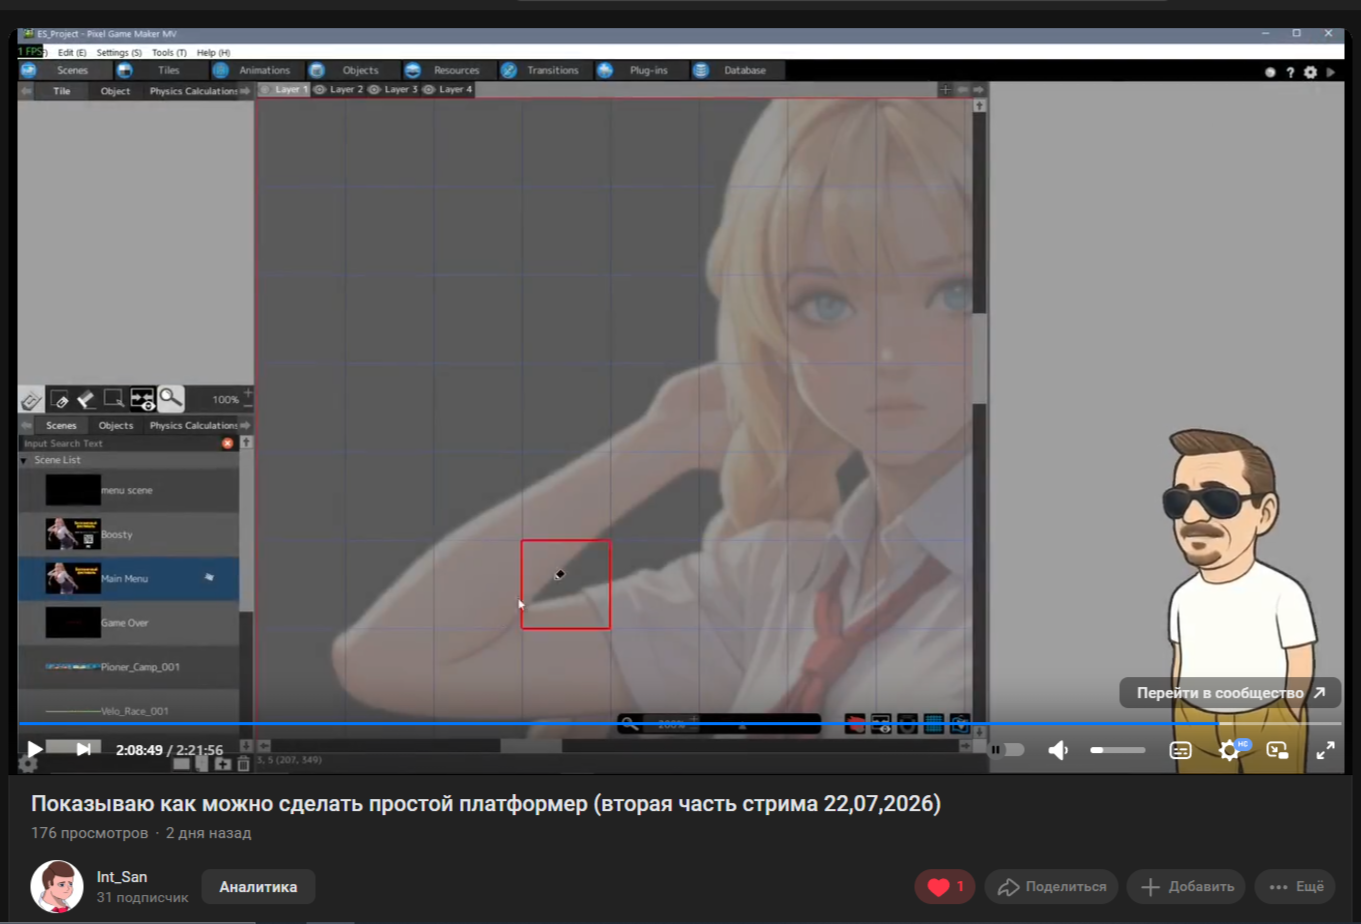
Task: Select the Boosty scene thumbnail
Action: 73,534
